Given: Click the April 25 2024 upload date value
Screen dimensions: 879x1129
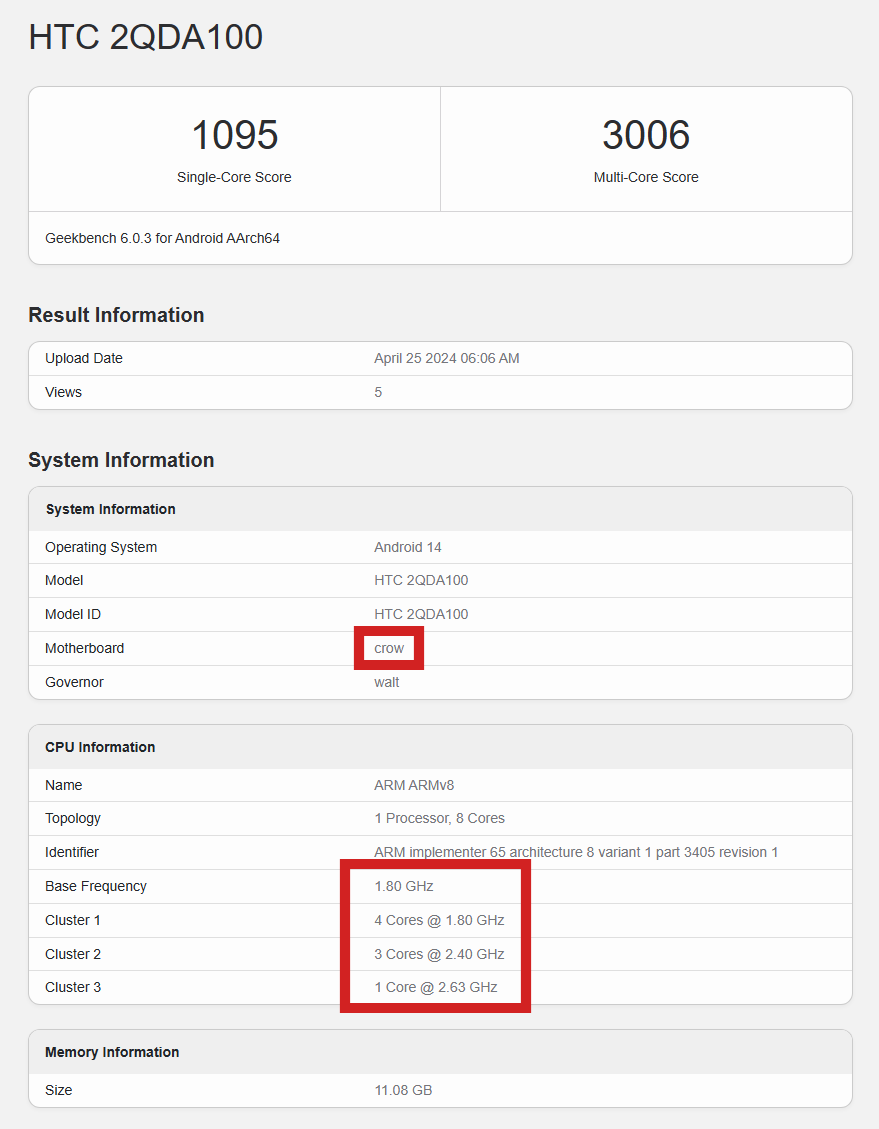Looking at the screenshot, I should [446, 358].
